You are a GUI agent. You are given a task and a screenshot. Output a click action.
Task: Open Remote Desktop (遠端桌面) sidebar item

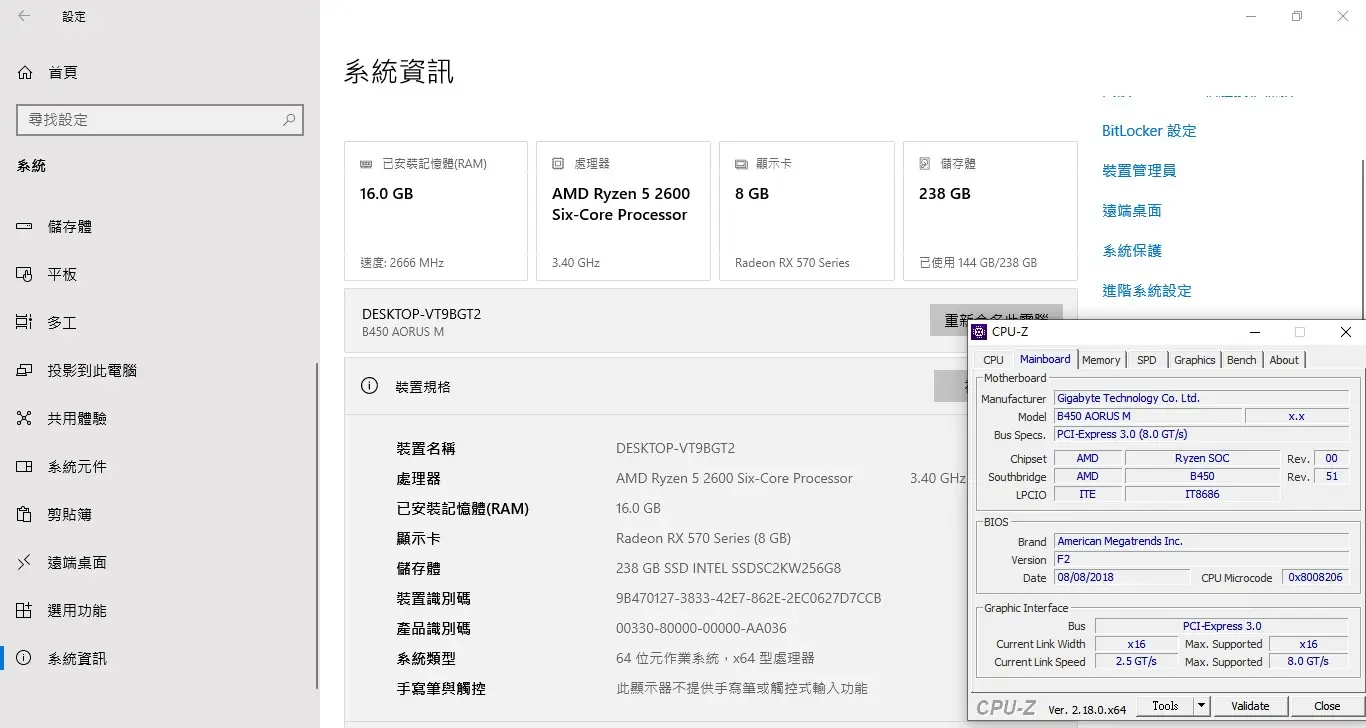(x=77, y=563)
